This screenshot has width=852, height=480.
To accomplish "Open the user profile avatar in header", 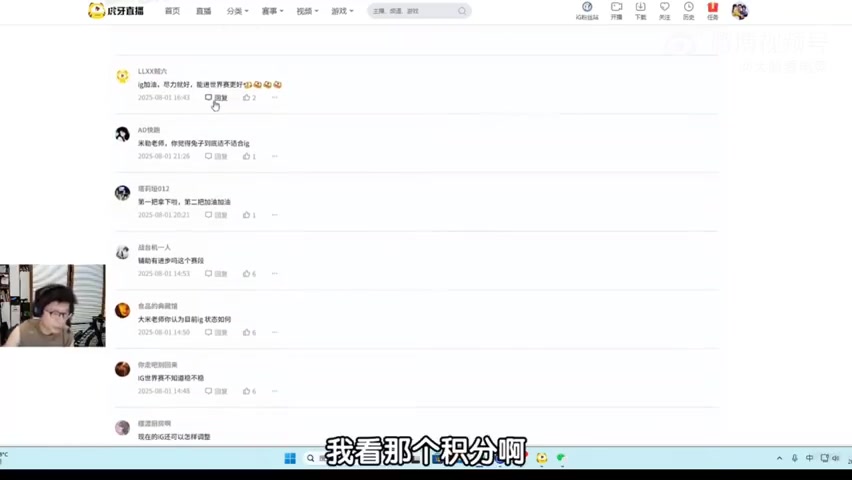I will click(x=740, y=11).
